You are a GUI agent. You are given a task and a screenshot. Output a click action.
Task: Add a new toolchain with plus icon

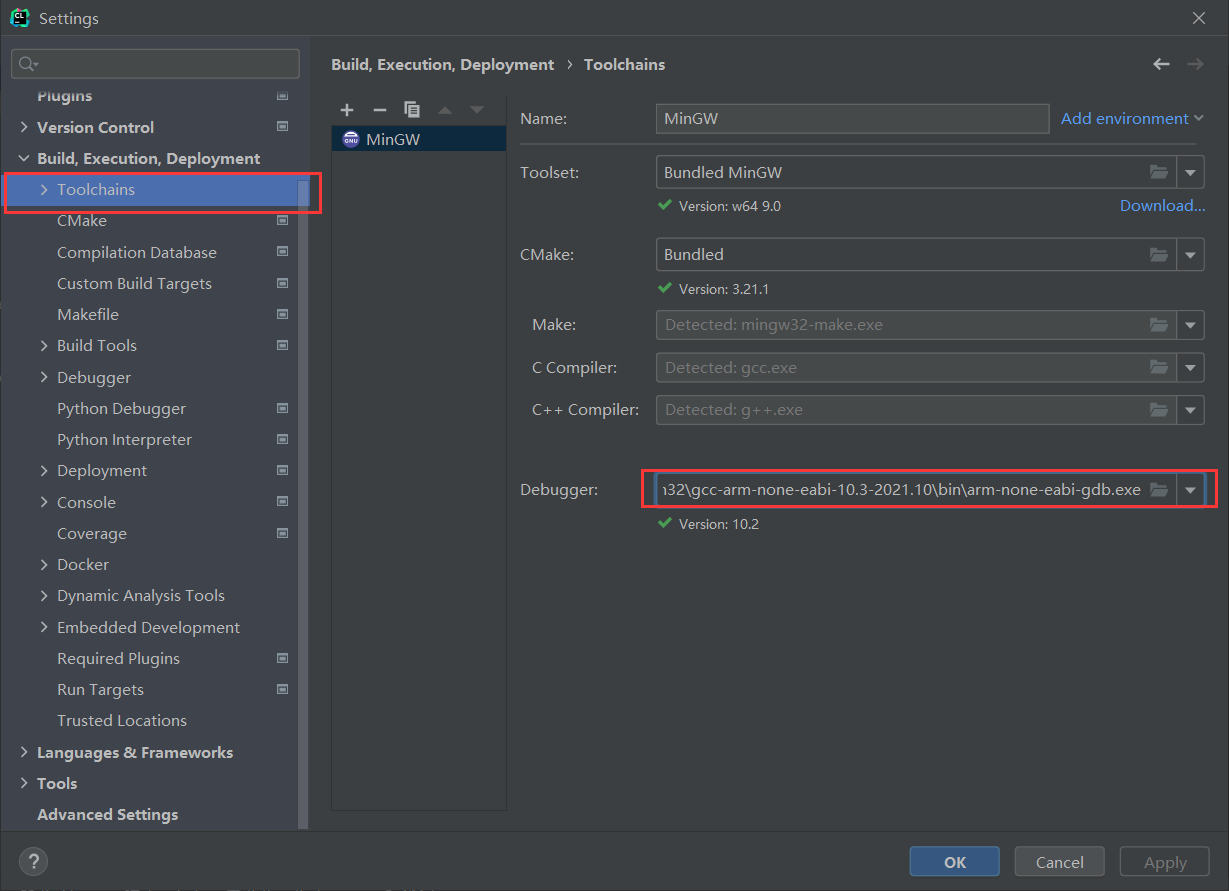[x=347, y=109]
